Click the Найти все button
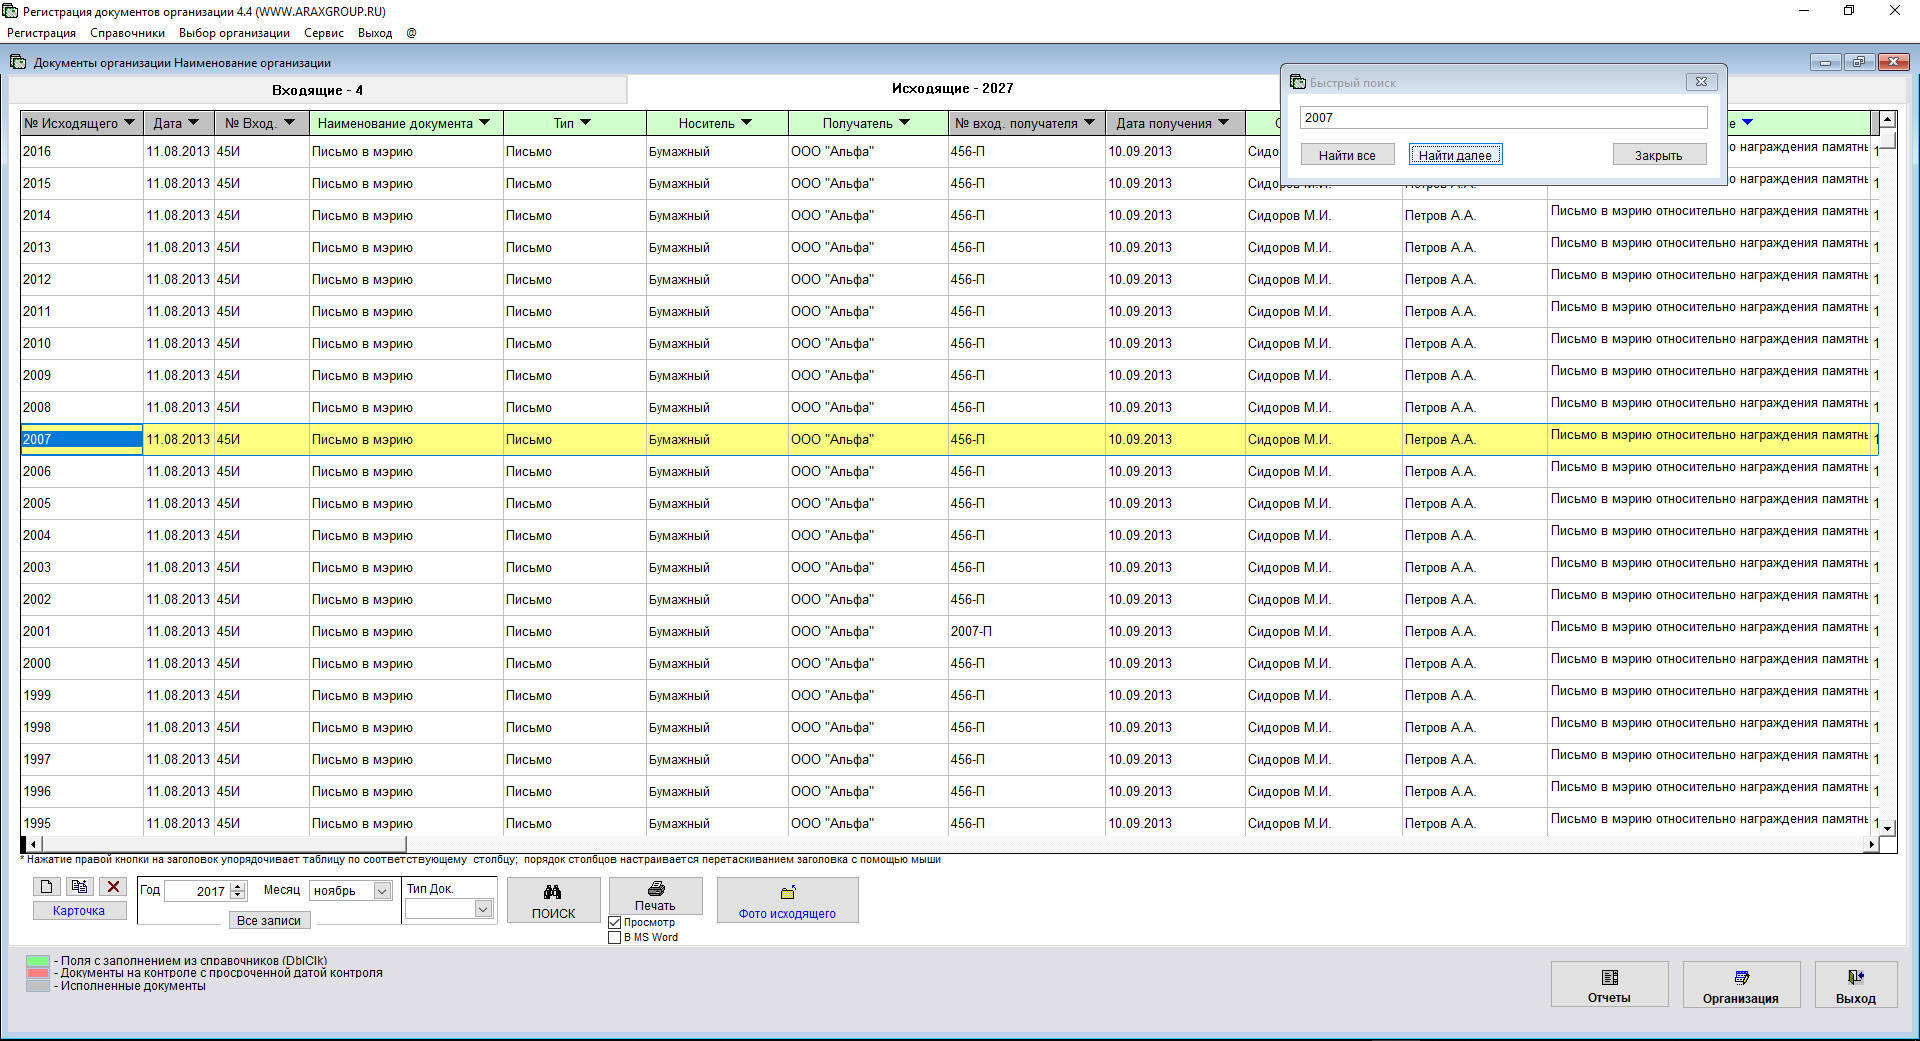Screen dimensions: 1920x1041 pos(1346,155)
